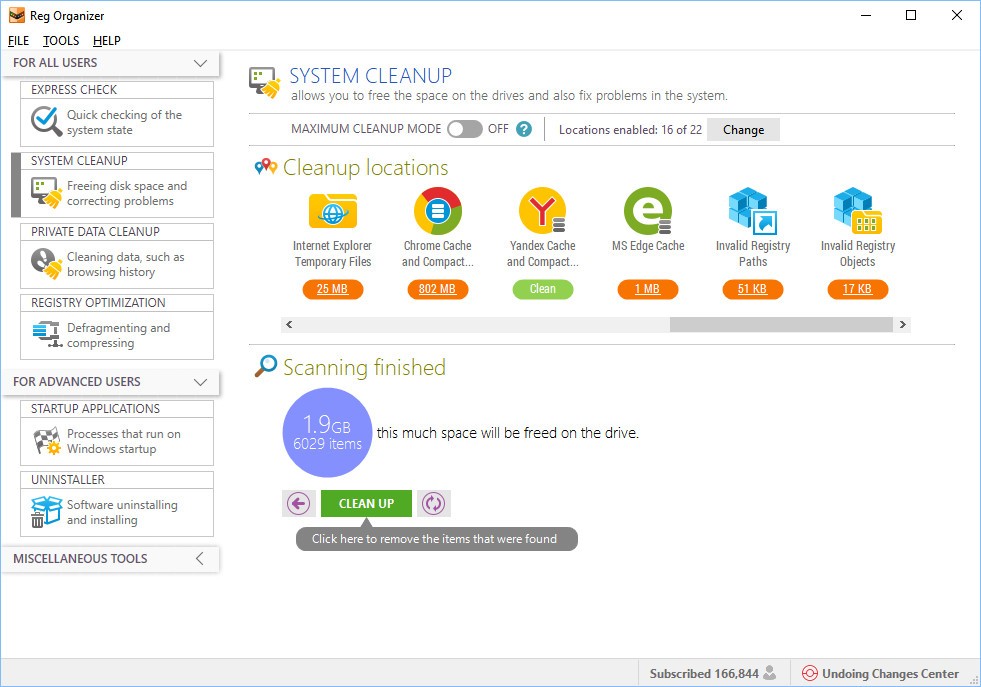
Task: Open the Help menu
Action: pyautogui.click(x=106, y=41)
